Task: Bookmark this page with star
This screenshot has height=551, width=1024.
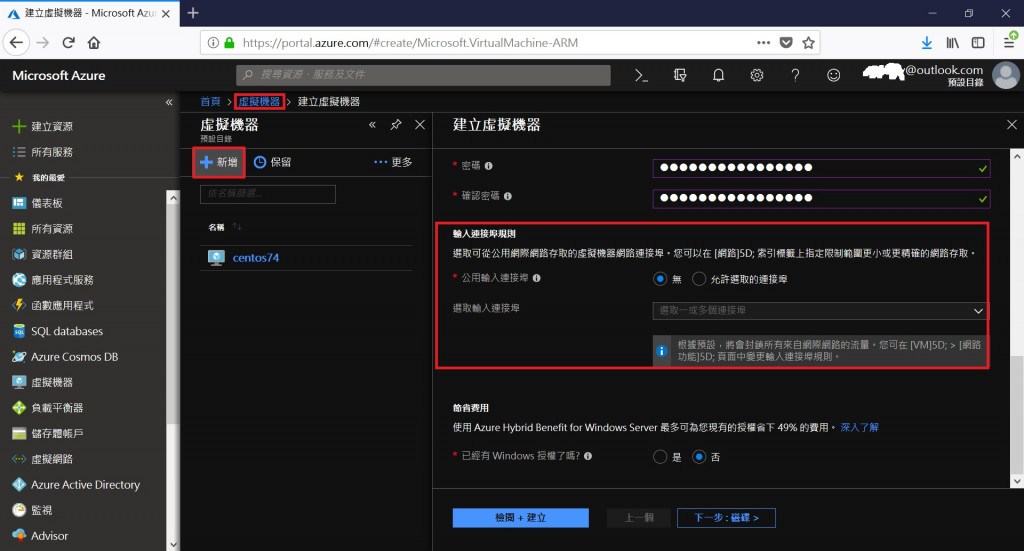Action: pyautogui.click(x=808, y=42)
